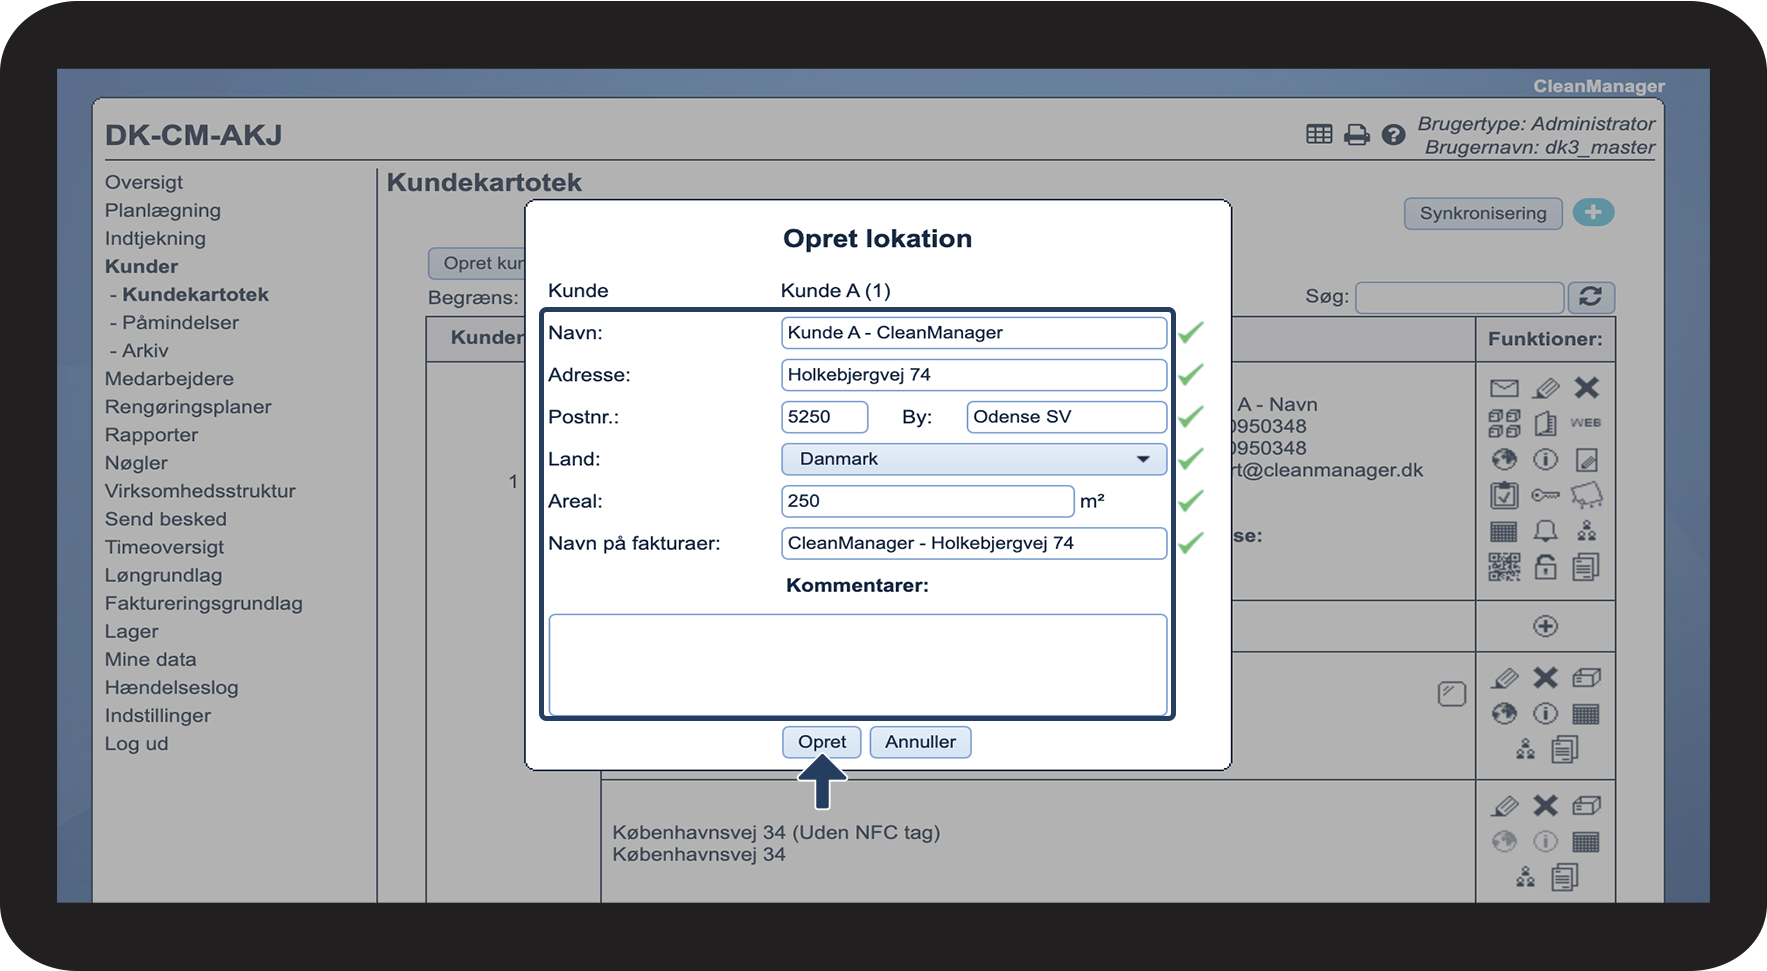Viewport: 1767px width, 971px height.
Task: Open Rapporter in the sidebar
Action: [151, 434]
